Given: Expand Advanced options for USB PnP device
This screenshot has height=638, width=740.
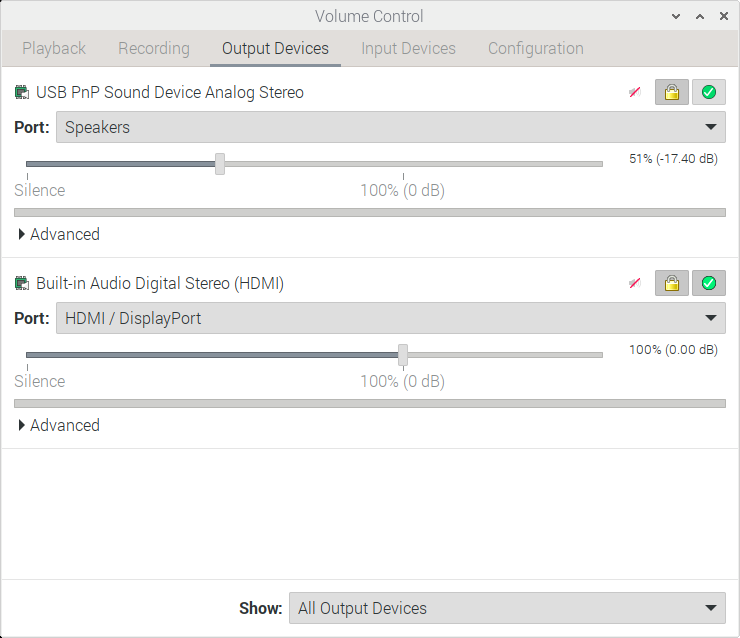Looking at the screenshot, I should (x=59, y=235).
